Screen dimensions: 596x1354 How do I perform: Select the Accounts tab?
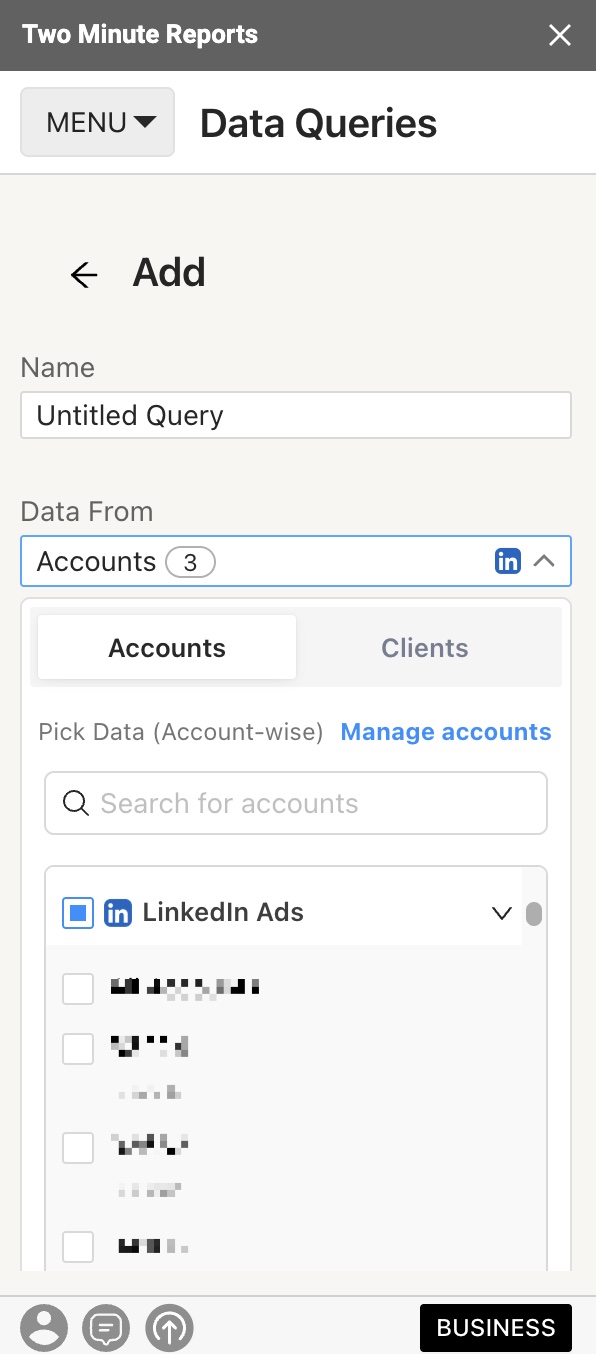(167, 648)
